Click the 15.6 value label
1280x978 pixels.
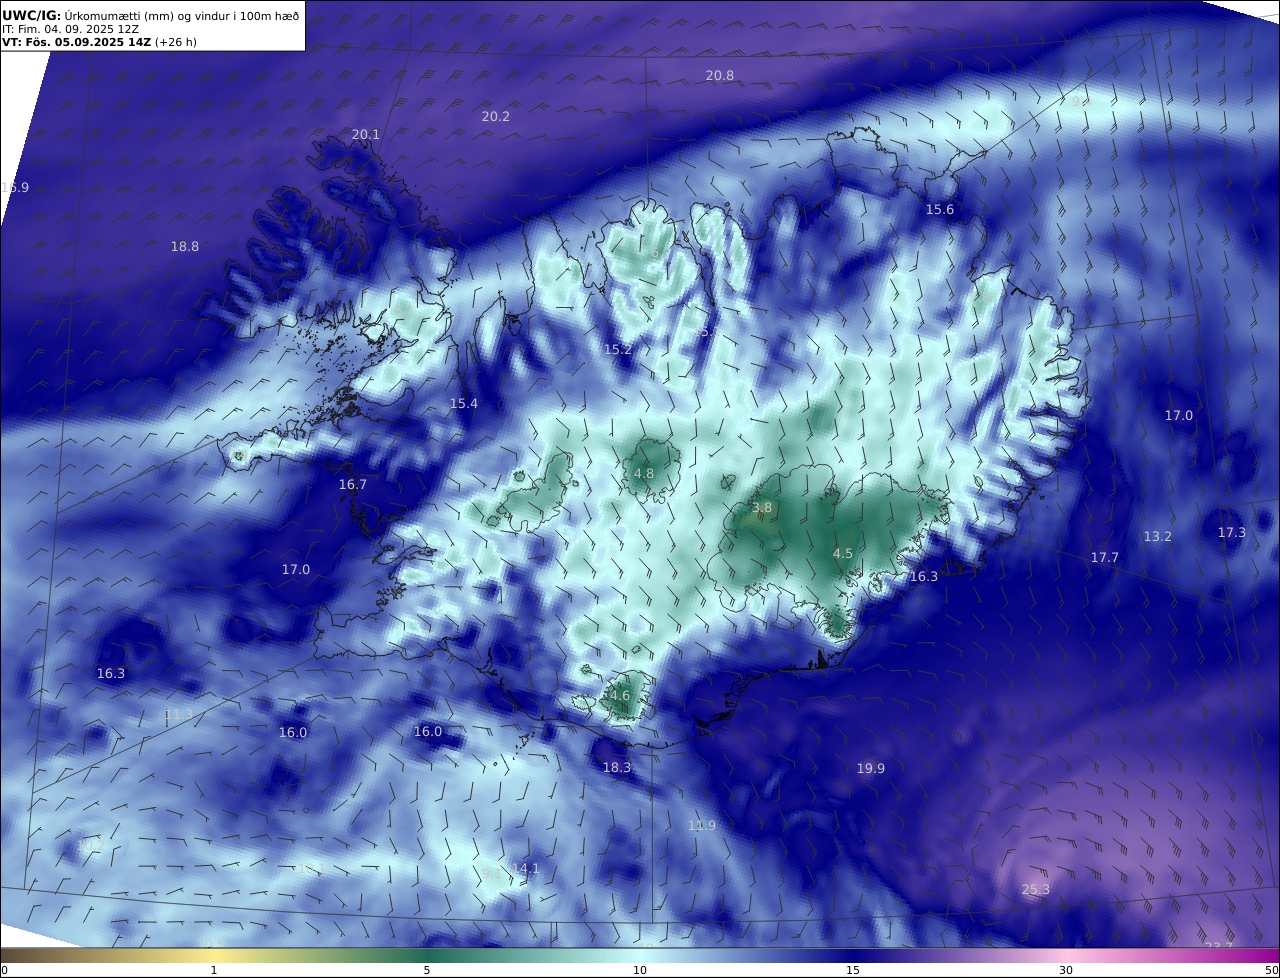940,209
